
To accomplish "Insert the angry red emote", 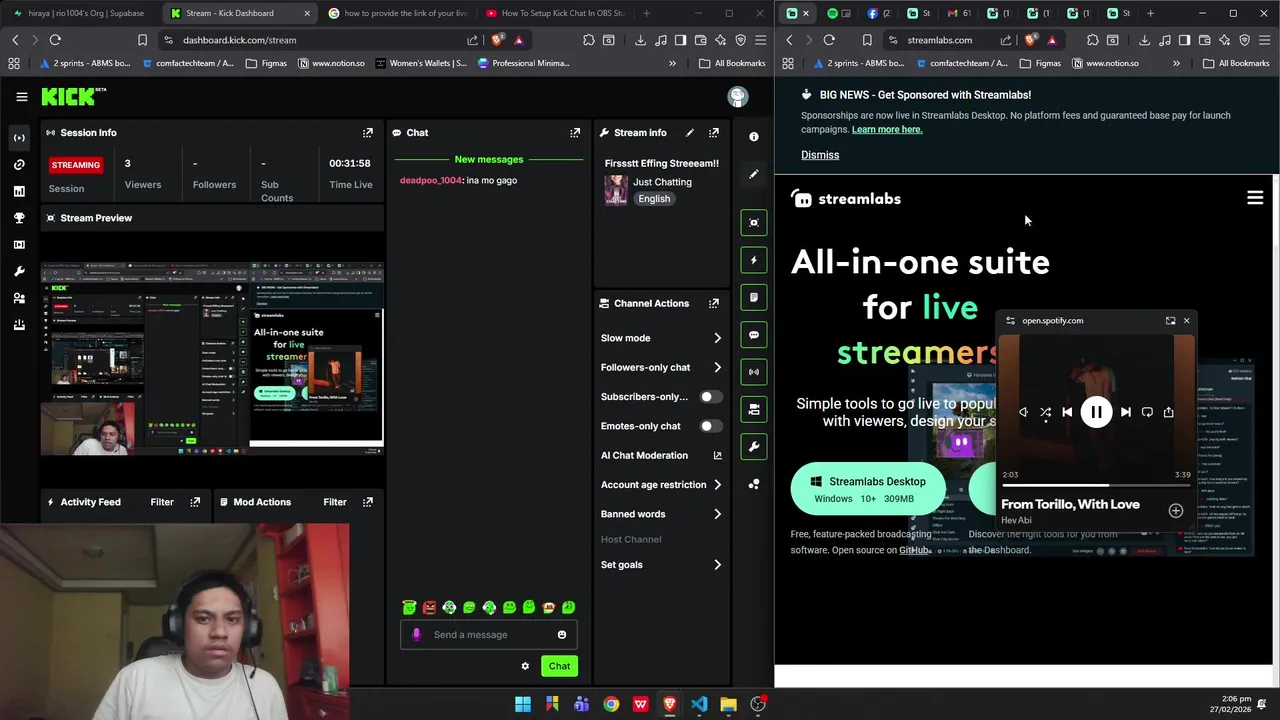I will point(429,608).
